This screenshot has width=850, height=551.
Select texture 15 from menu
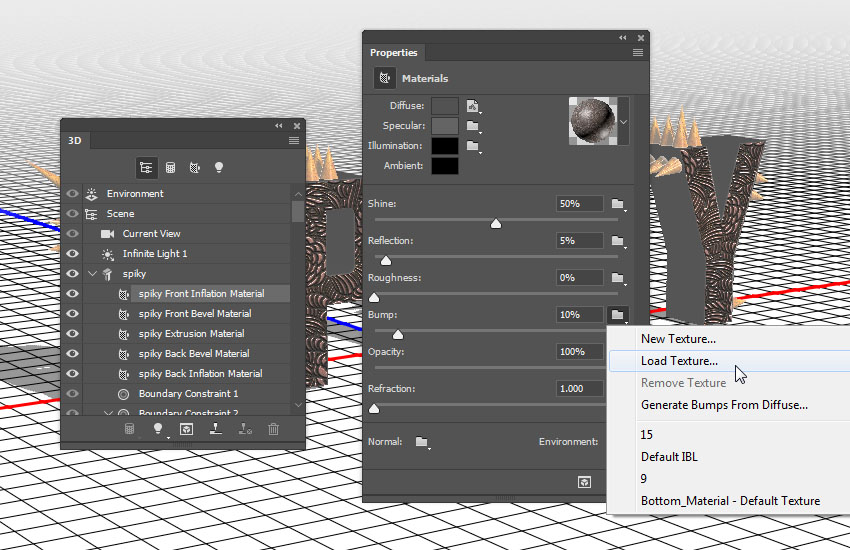[647, 435]
